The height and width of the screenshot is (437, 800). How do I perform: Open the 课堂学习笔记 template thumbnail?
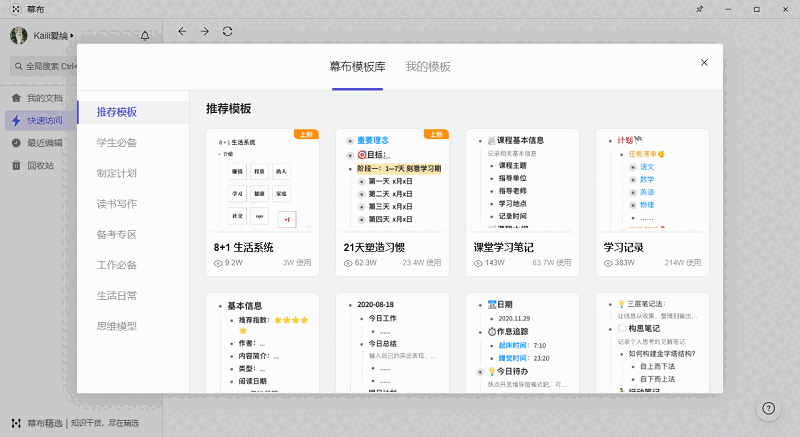(x=522, y=181)
